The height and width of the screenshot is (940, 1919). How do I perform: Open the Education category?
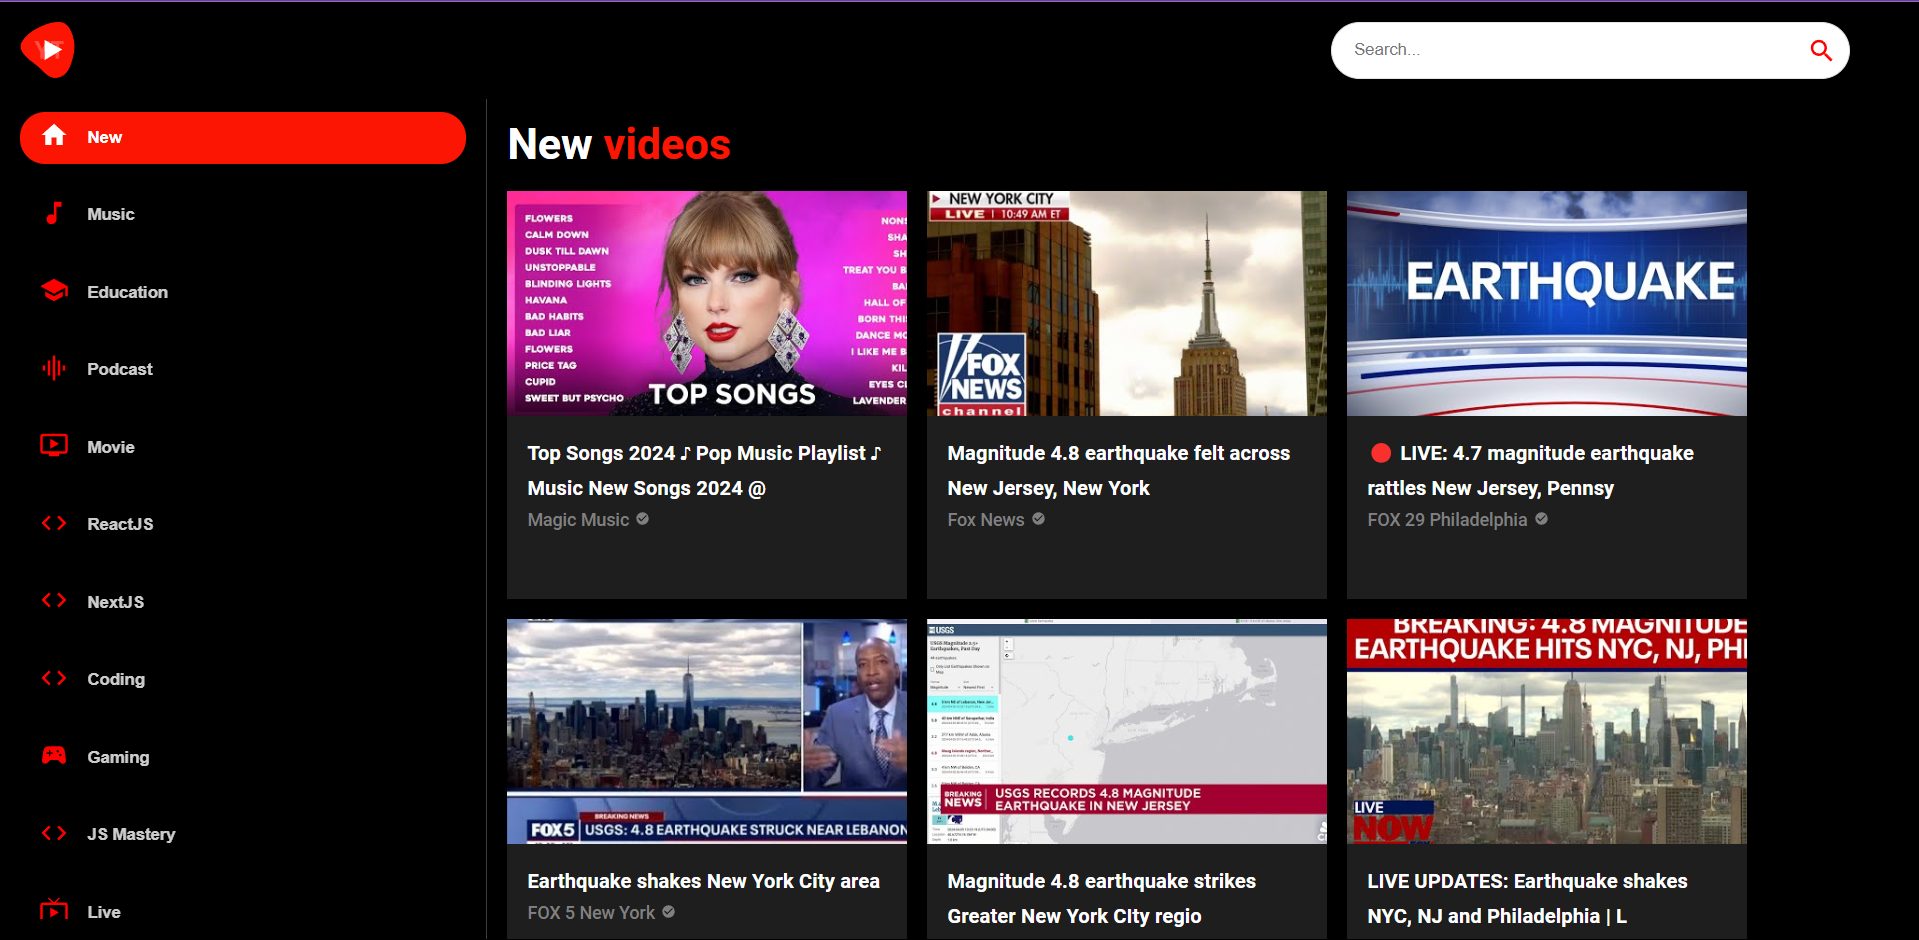[243, 292]
